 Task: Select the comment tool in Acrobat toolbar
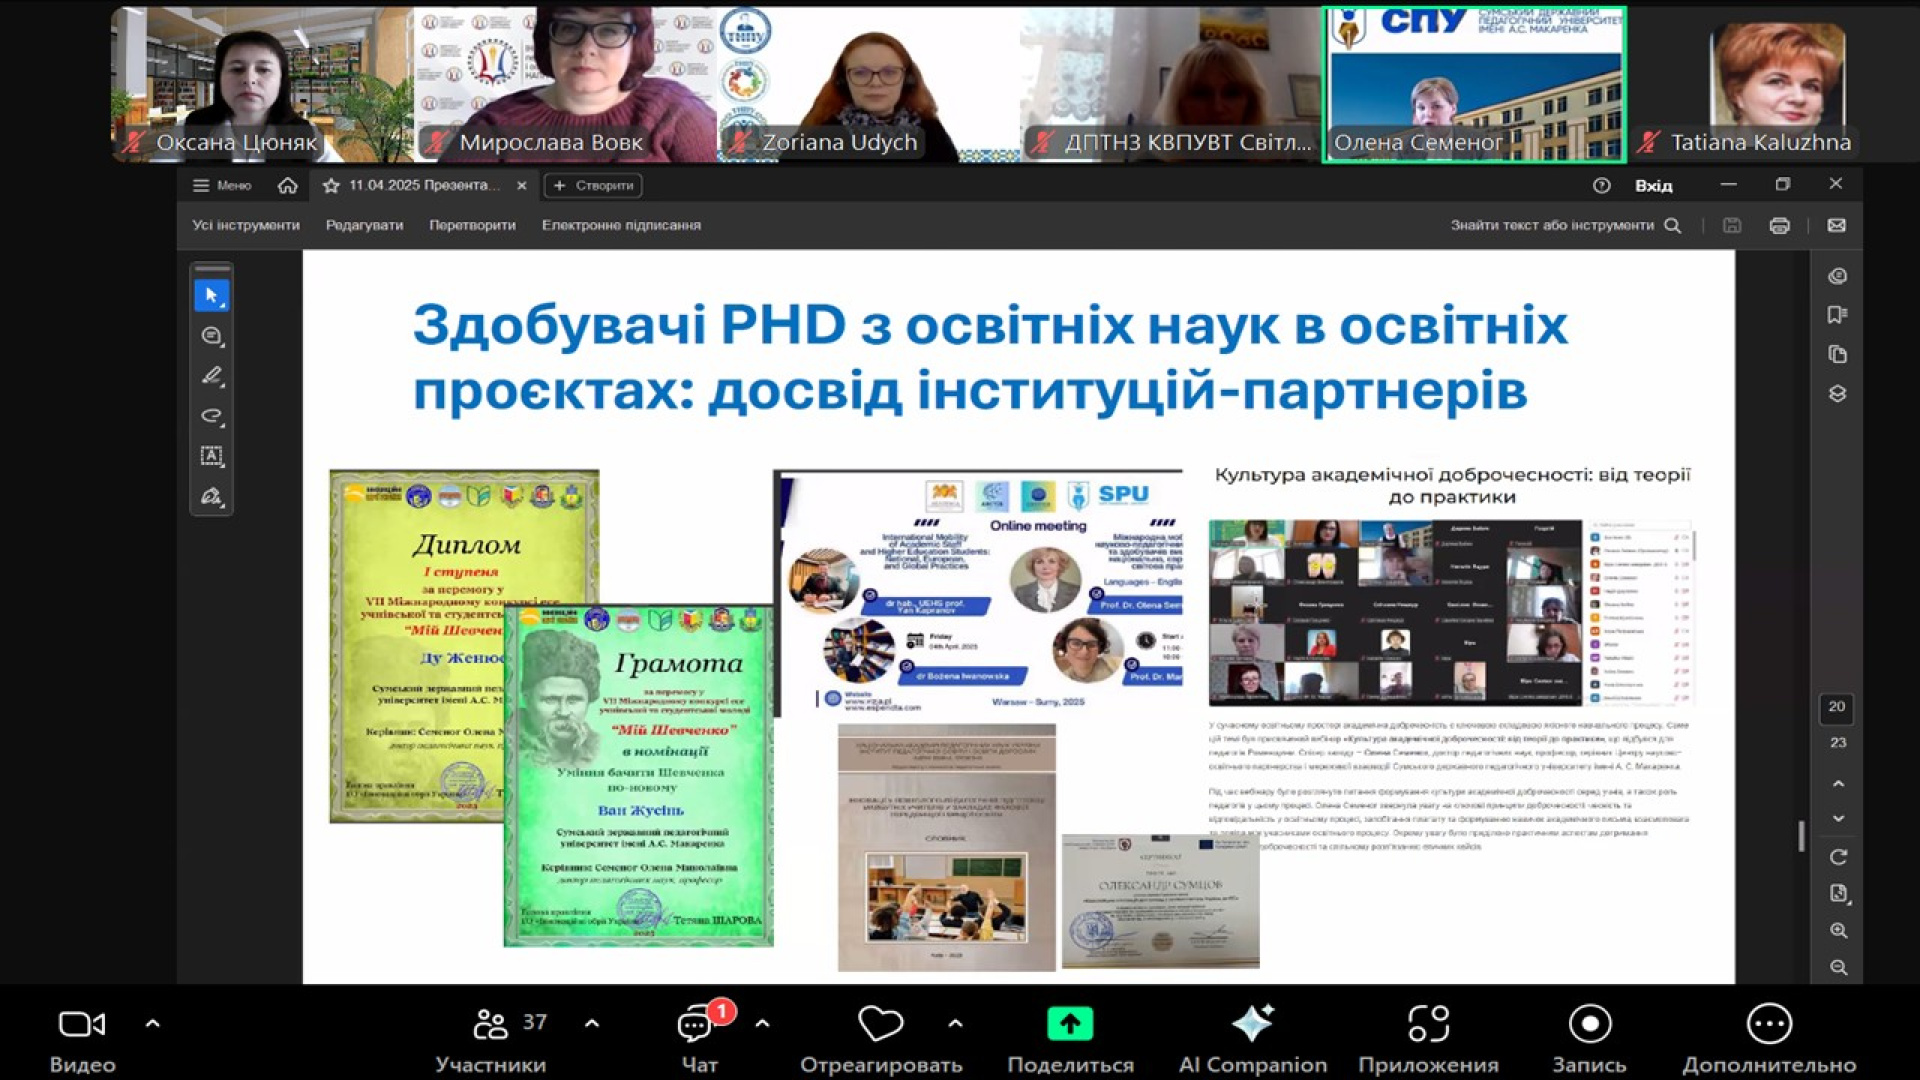(211, 336)
